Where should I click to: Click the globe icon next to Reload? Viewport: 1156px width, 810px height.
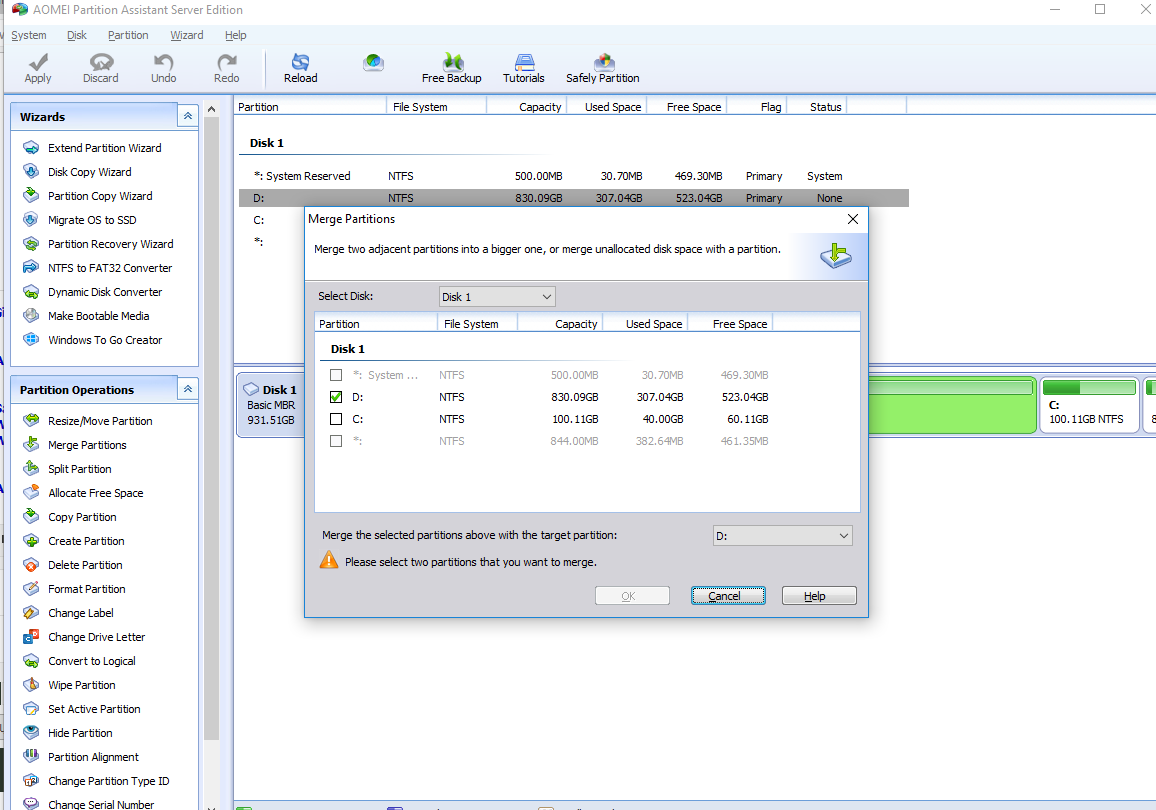coord(374,63)
